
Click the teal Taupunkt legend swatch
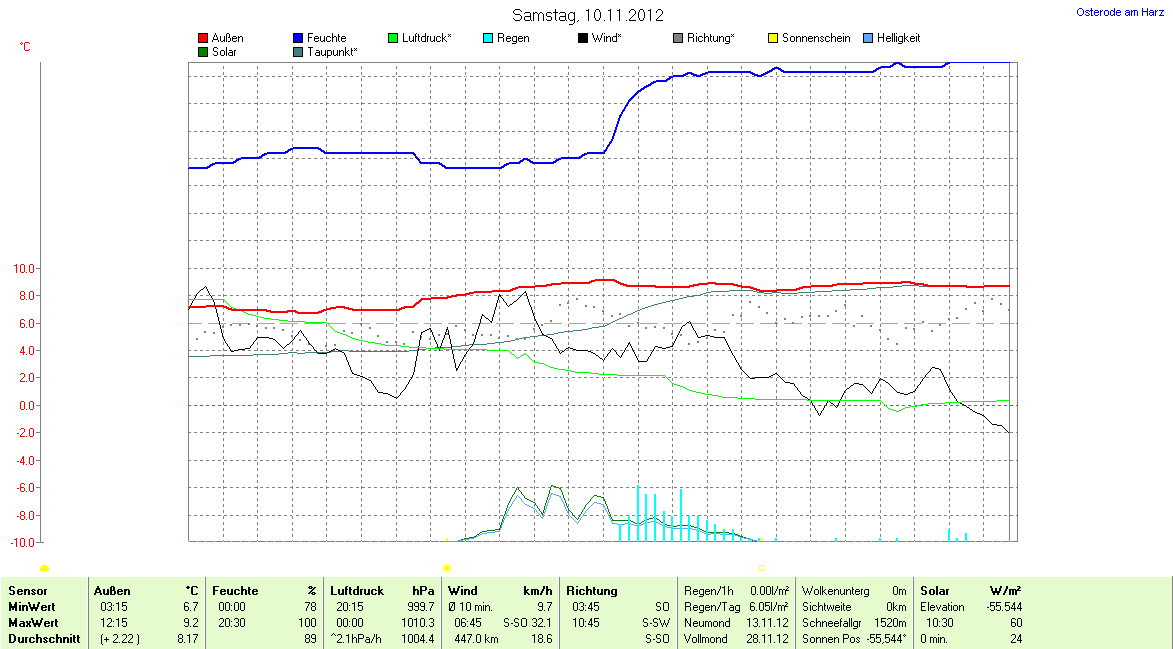coord(298,52)
